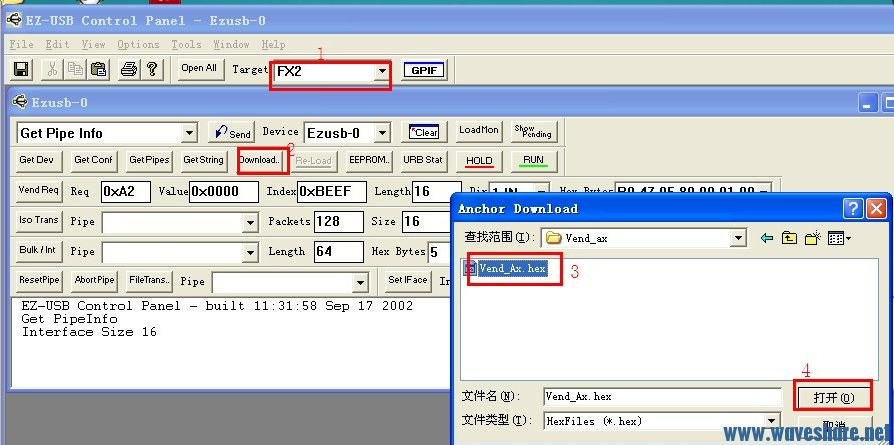Open the Help menu
Image resolution: width=894 pixels, height=445 pixels.
[273, 44]
